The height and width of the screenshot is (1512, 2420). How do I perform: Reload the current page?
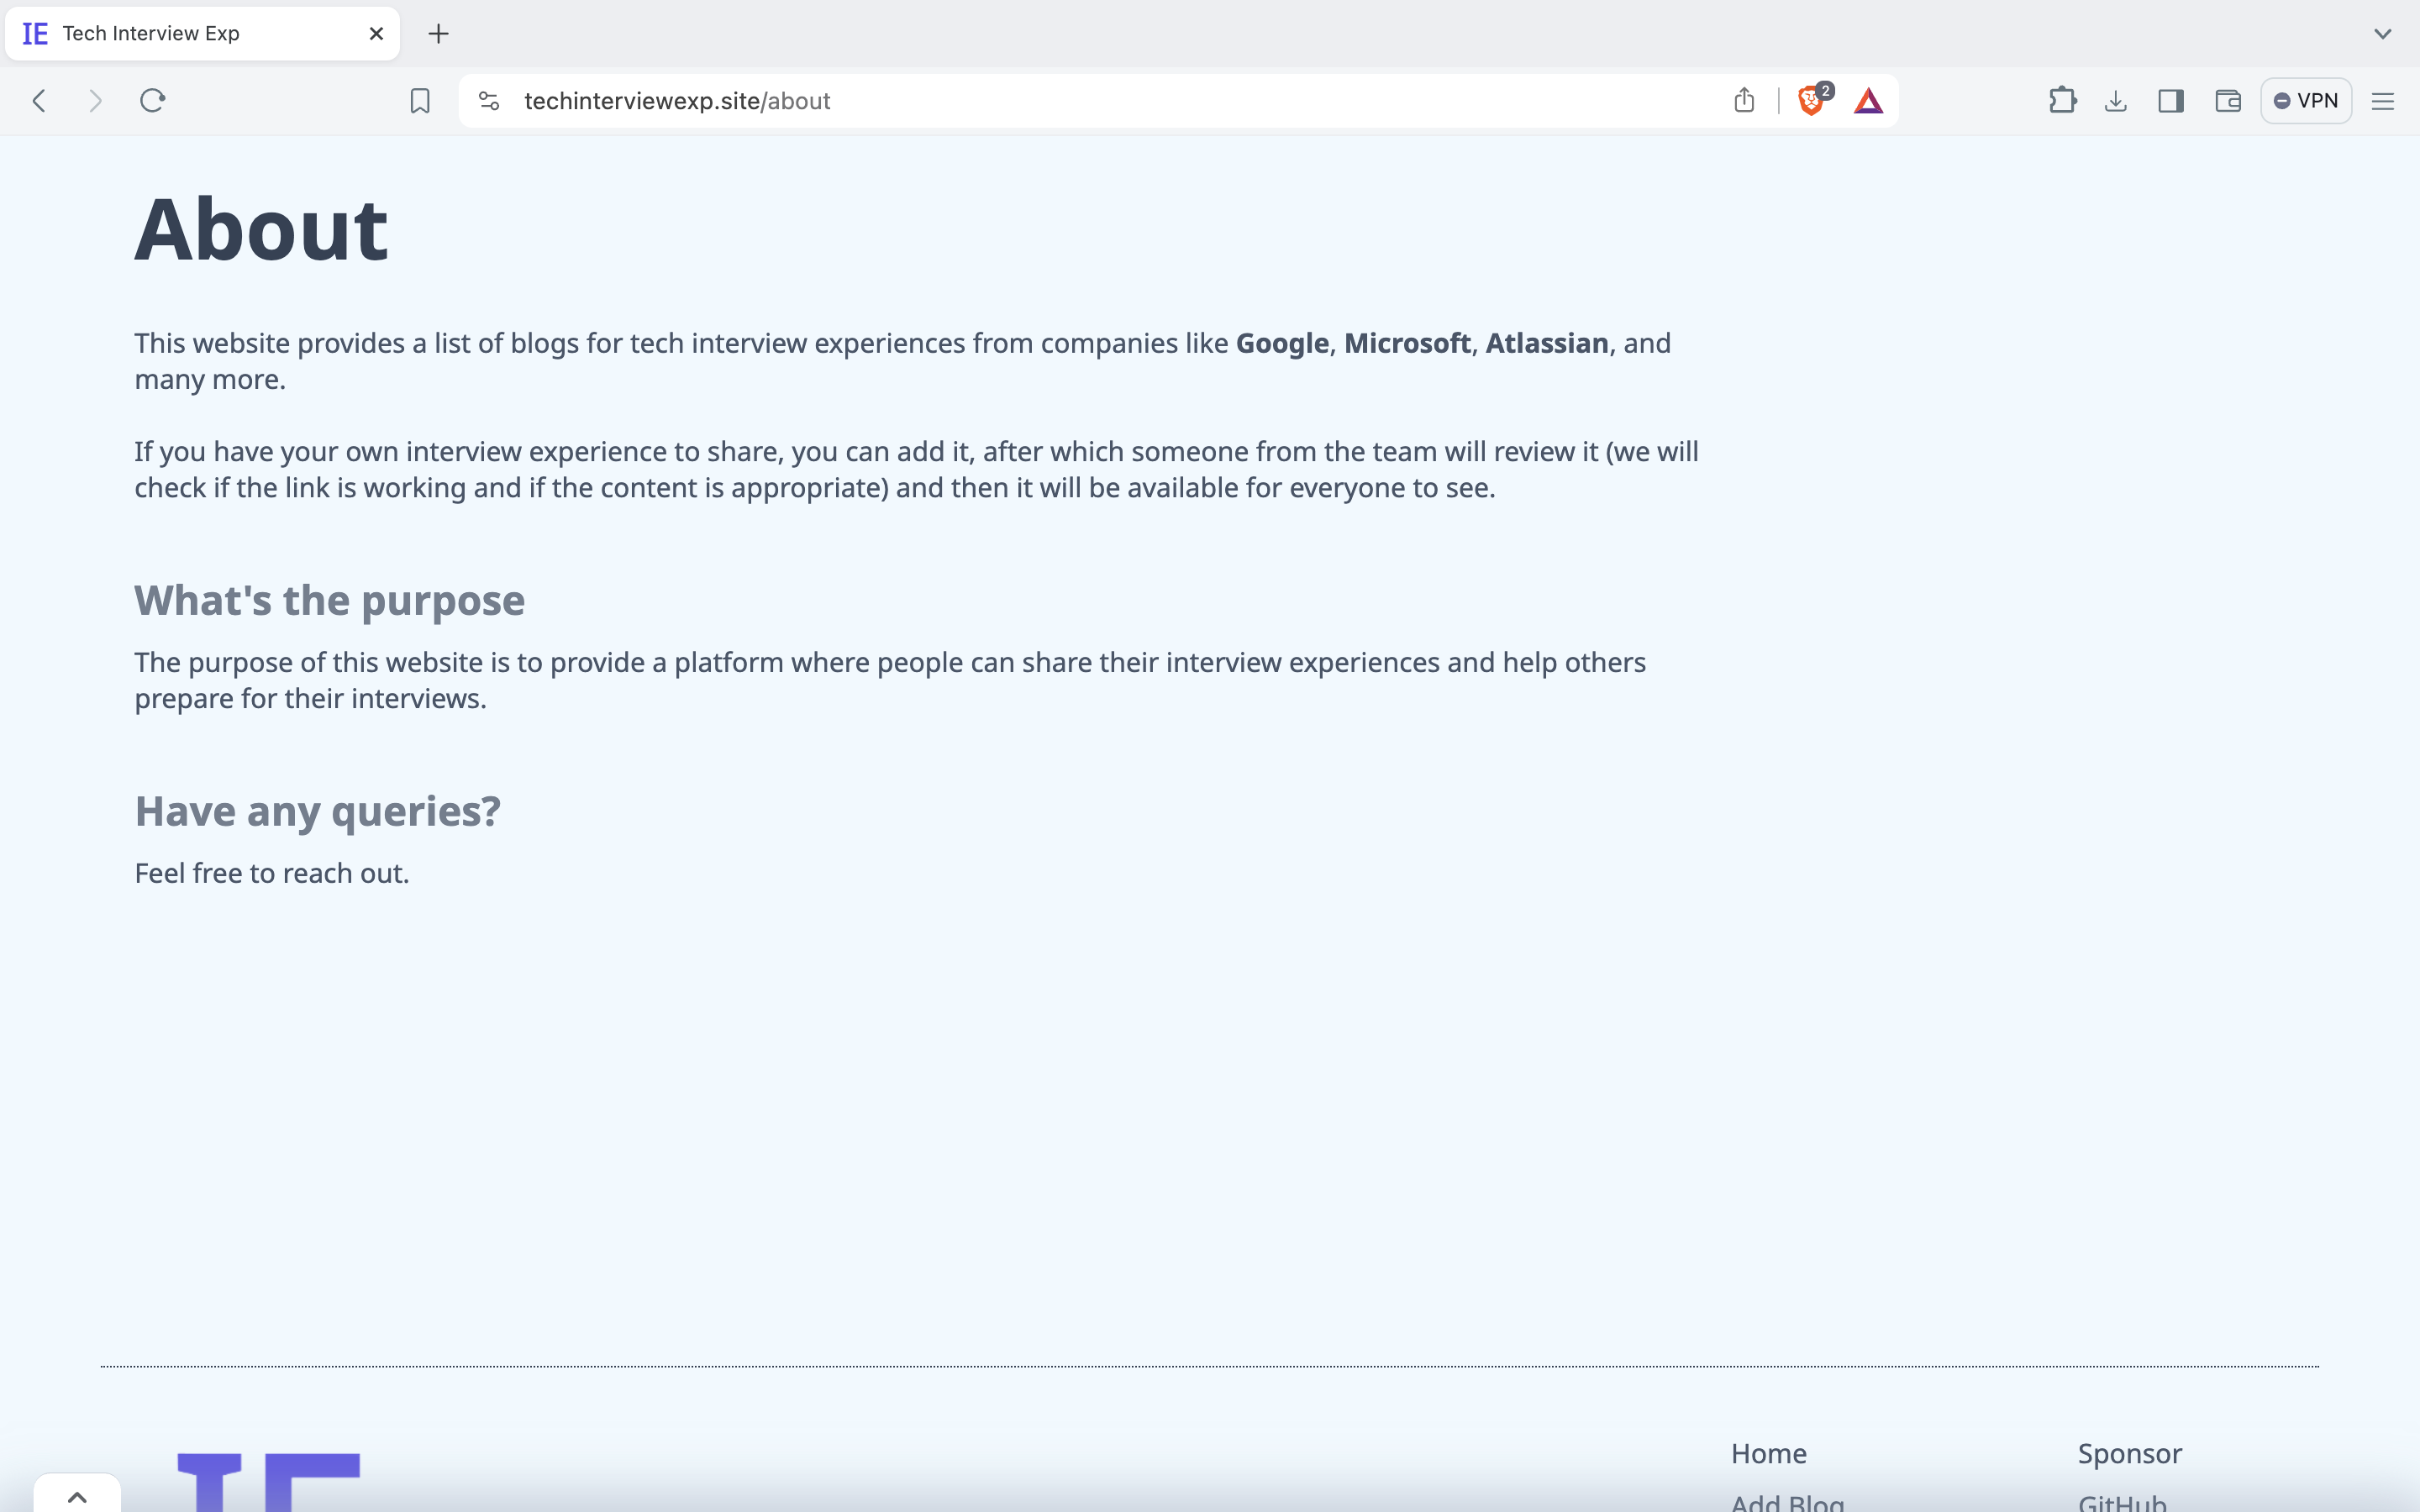152,101
